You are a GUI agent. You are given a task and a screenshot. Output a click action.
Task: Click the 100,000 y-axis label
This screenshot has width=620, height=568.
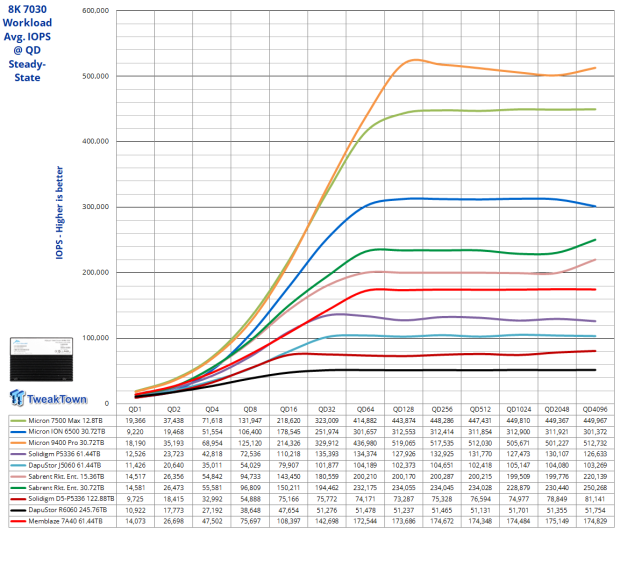(x=96, y=338)
